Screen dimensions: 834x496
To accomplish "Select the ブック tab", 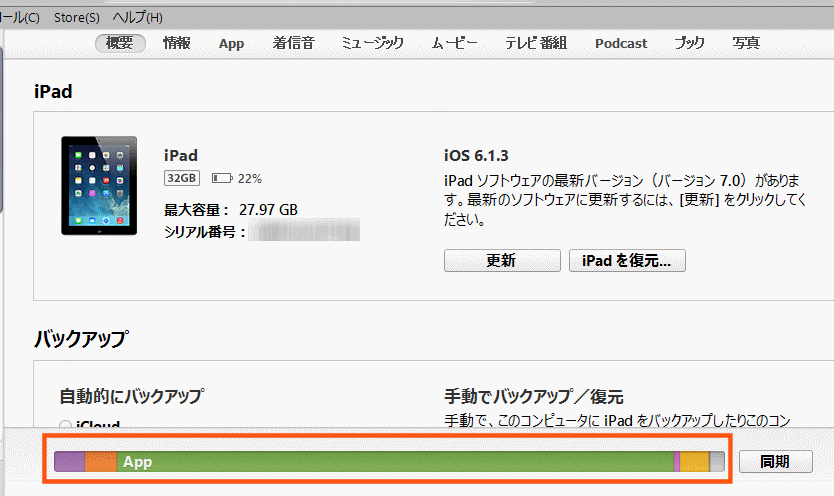I will point(689,43).
